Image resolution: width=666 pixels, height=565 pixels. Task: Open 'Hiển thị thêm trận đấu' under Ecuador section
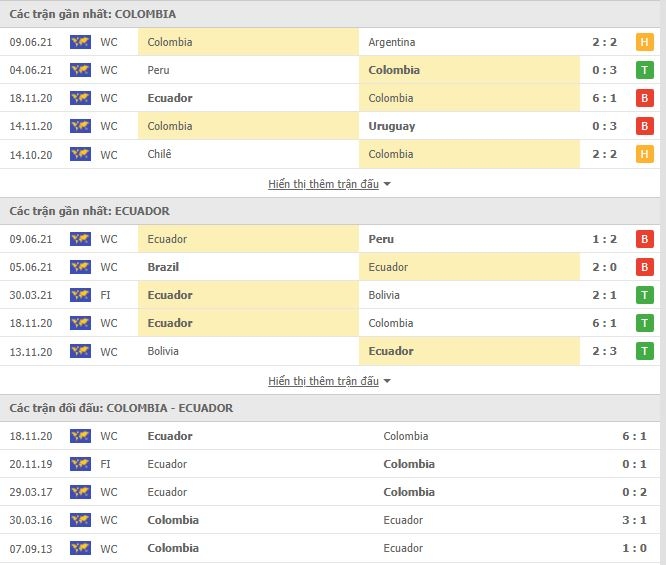point(323,381)
